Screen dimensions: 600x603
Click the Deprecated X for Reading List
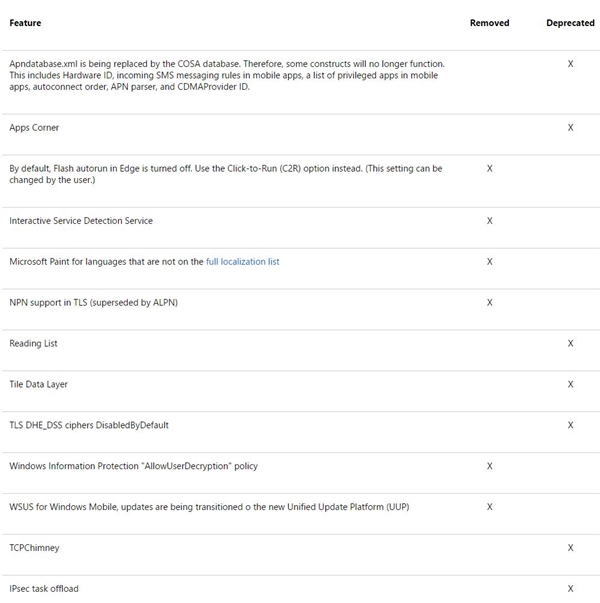point(570,343)
